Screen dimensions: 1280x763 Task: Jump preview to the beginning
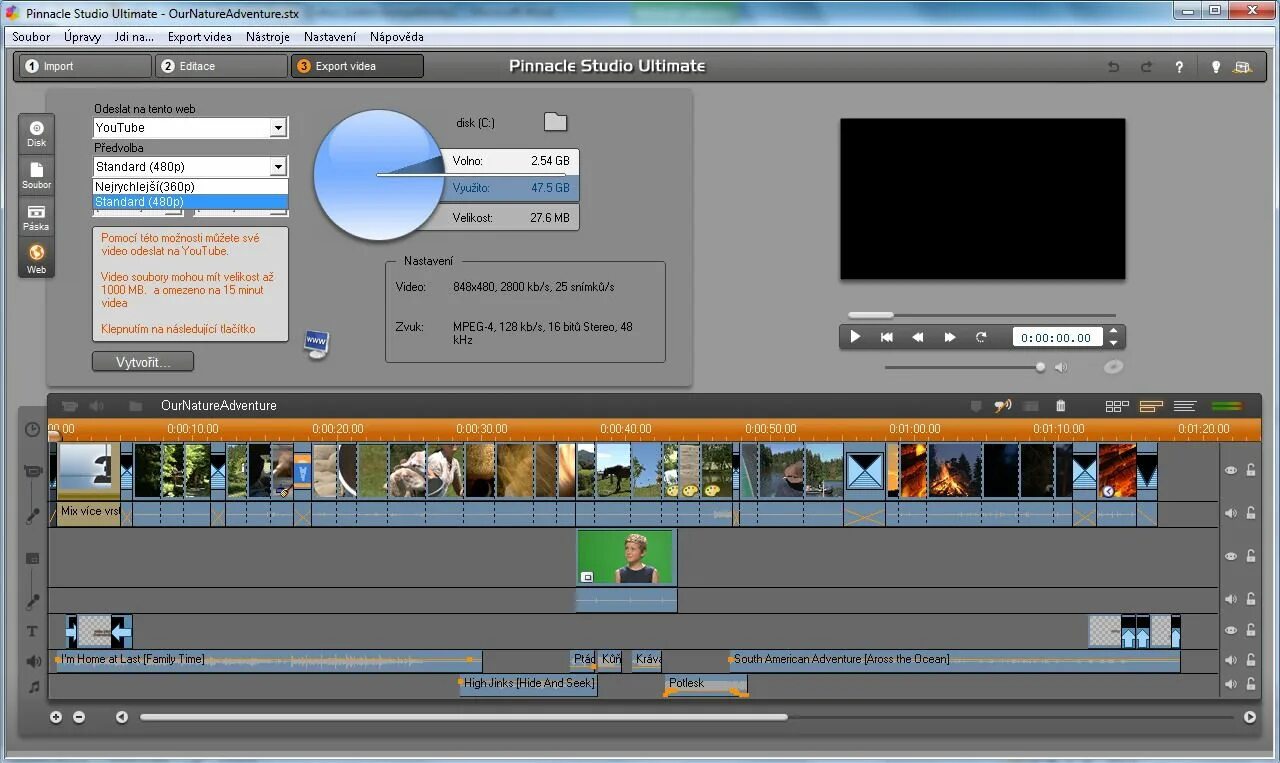click(x=886, y=337)
